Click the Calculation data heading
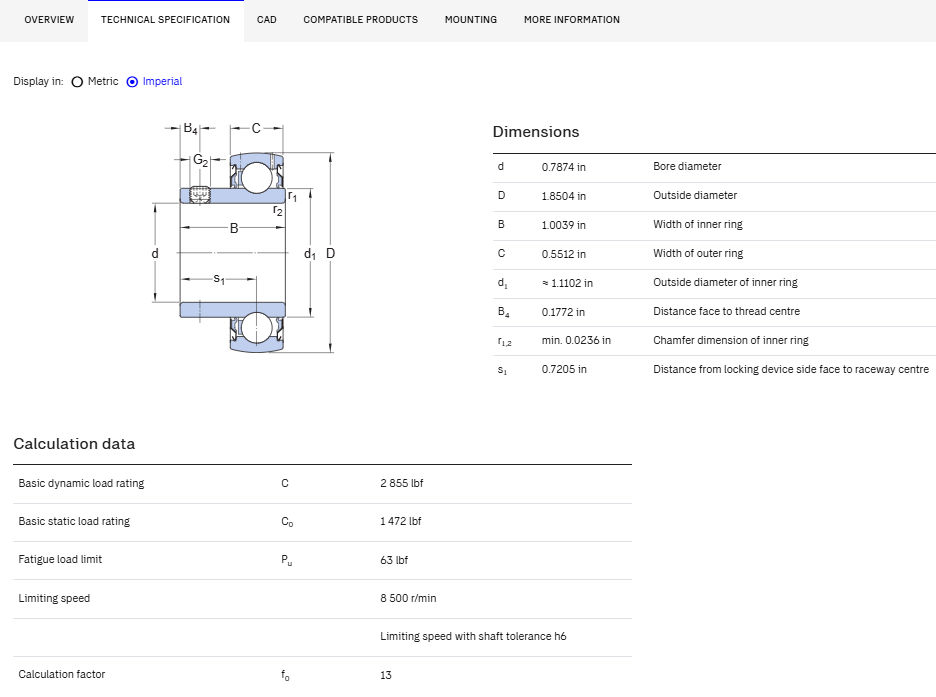936x697 pixels. click(74, 444)
